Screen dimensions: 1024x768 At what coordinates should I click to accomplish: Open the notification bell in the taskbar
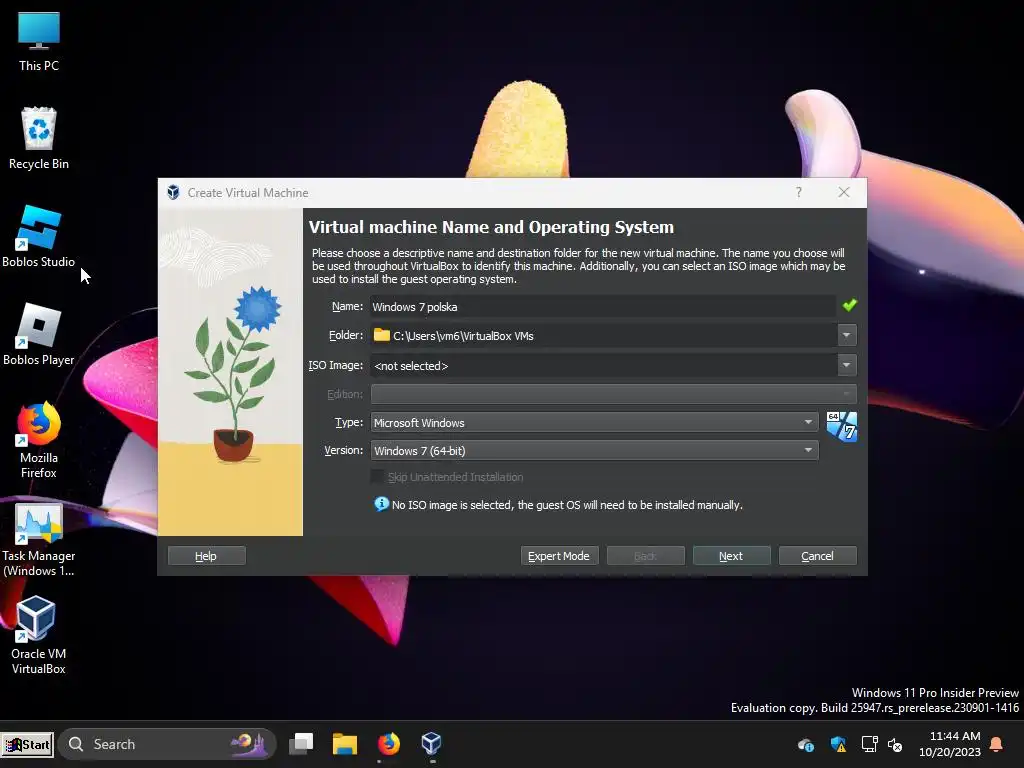pyautogui.click(x=997, y=744)
